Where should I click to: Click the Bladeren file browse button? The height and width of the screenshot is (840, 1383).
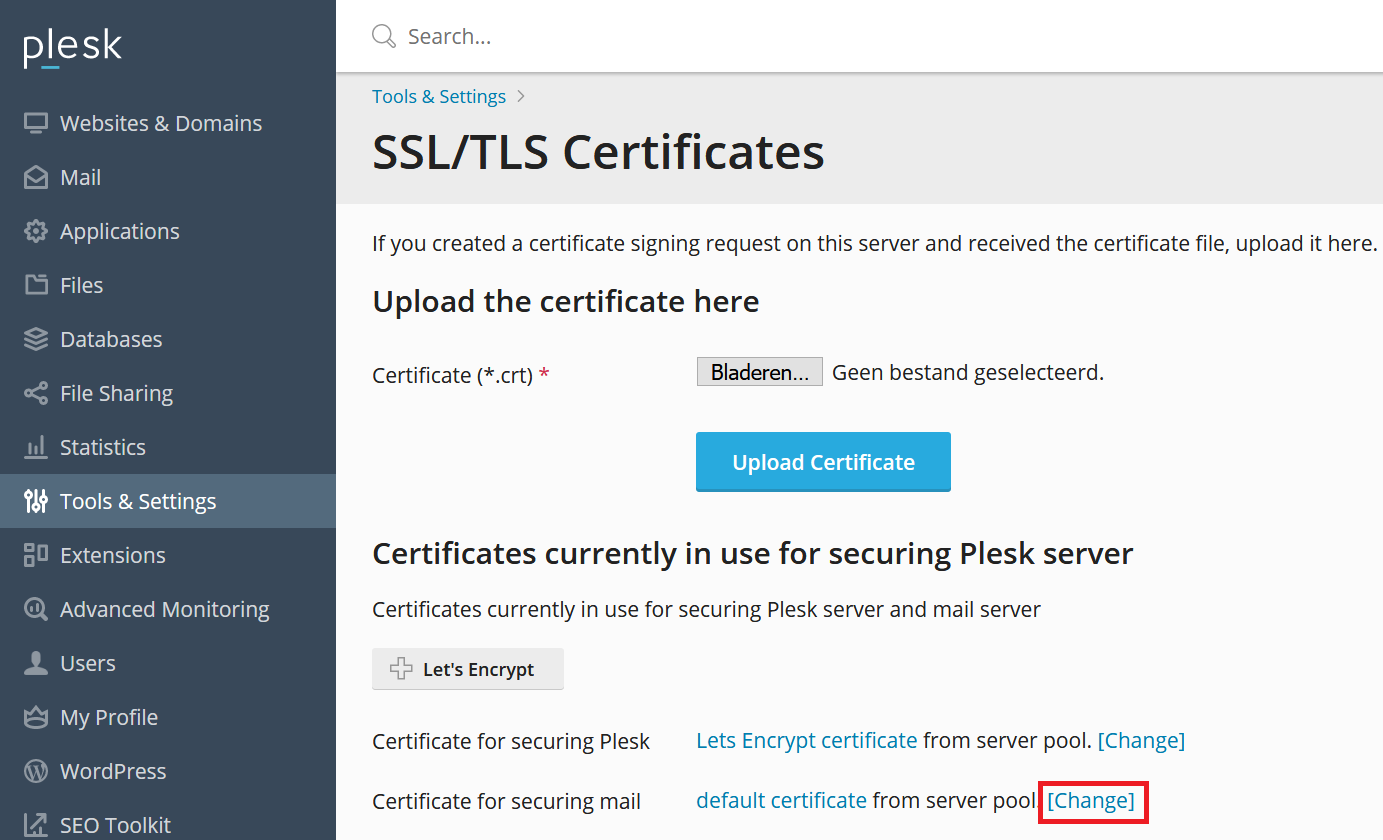[x=760, y=372]
